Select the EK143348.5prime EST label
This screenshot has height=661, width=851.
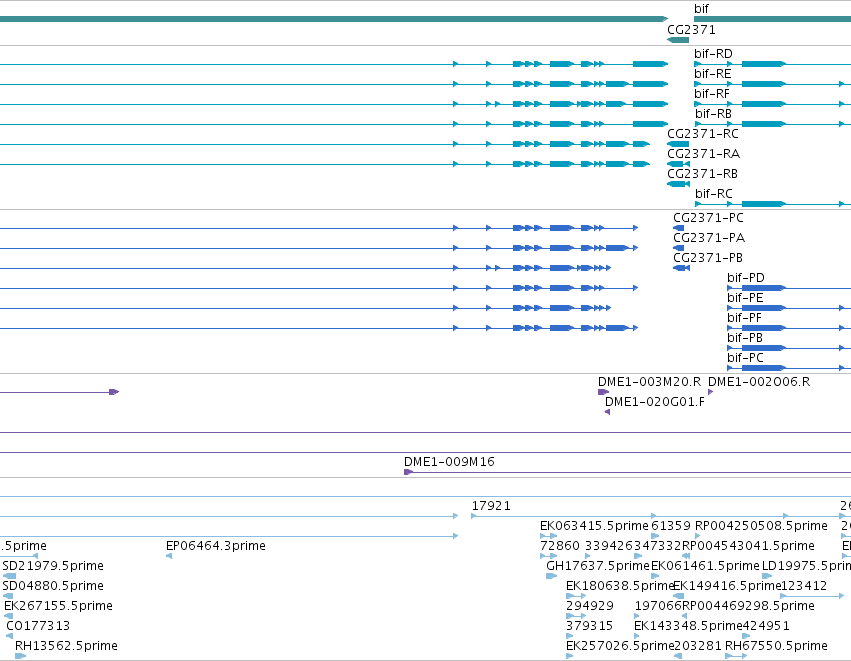(x=688, y=626)
